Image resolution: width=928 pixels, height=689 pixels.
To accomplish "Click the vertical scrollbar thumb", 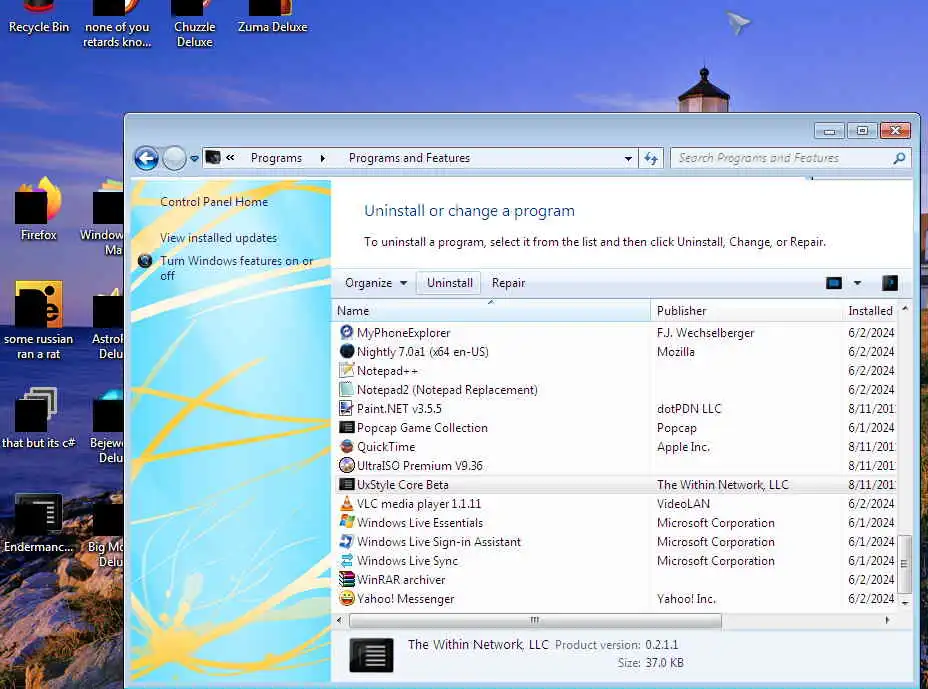I will 904,564.
